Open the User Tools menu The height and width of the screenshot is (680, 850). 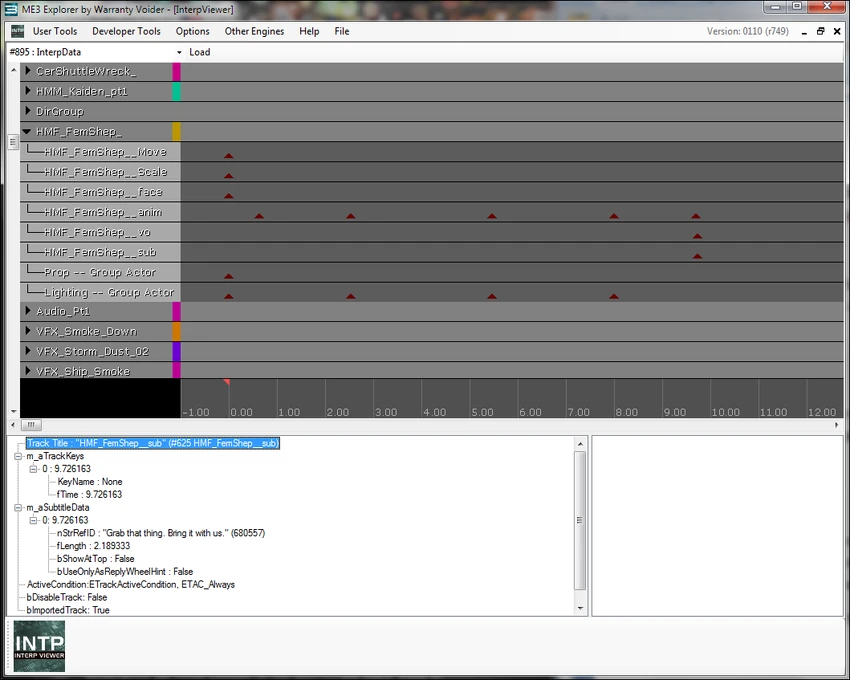55,31
